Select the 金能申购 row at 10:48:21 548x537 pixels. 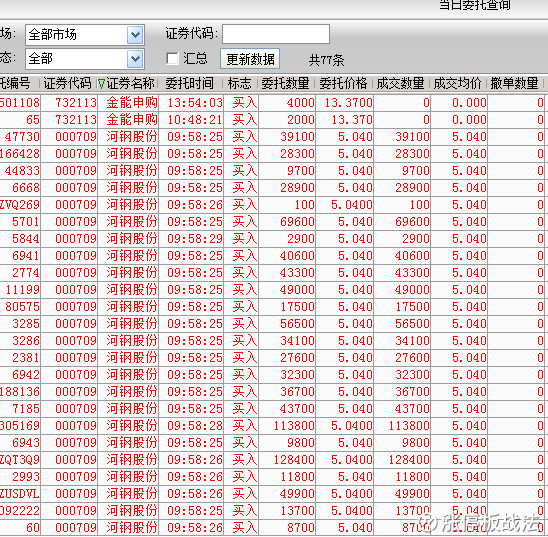point(273,120)
